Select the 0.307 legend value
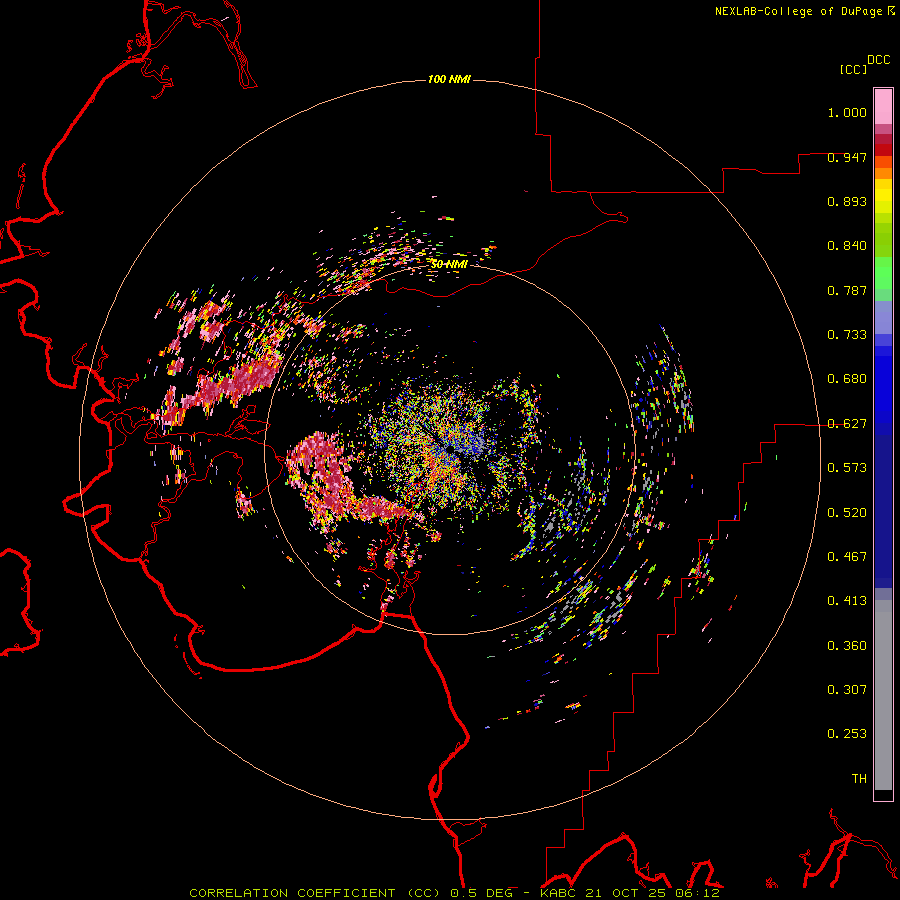900x900 pixels. pyautogui.click(x=847, y=690)
